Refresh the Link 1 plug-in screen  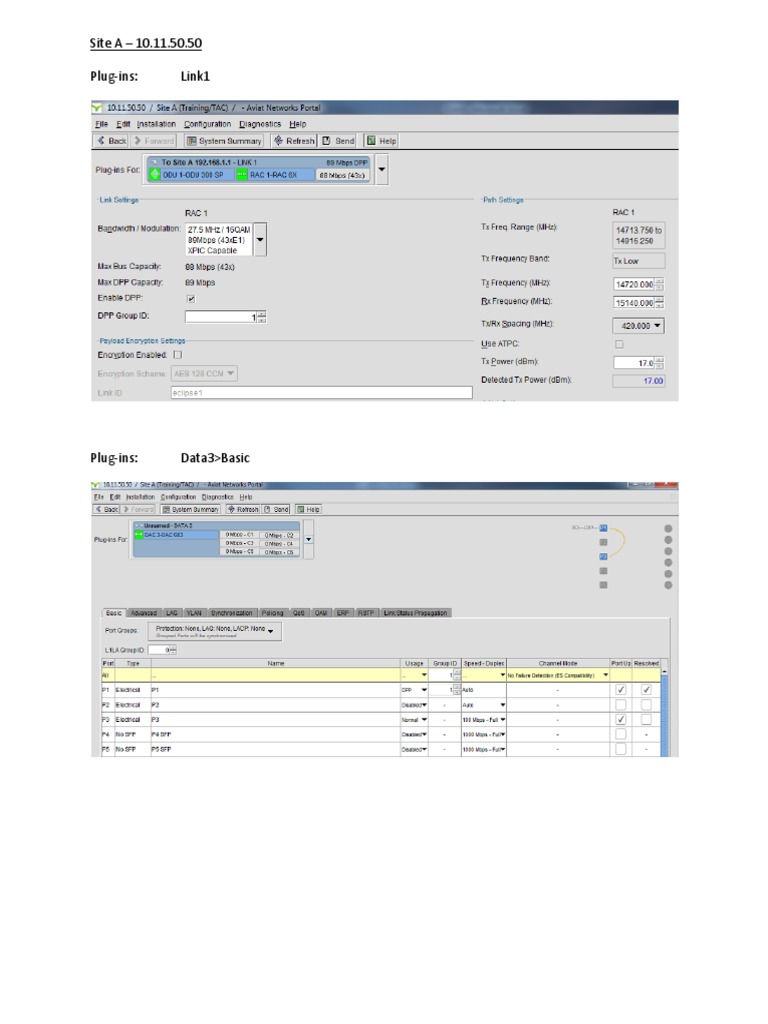coord(294,140)
